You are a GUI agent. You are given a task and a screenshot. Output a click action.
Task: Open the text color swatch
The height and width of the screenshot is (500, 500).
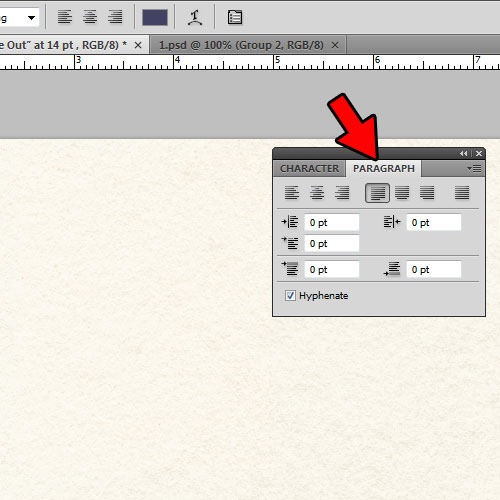tap(155, 17)
